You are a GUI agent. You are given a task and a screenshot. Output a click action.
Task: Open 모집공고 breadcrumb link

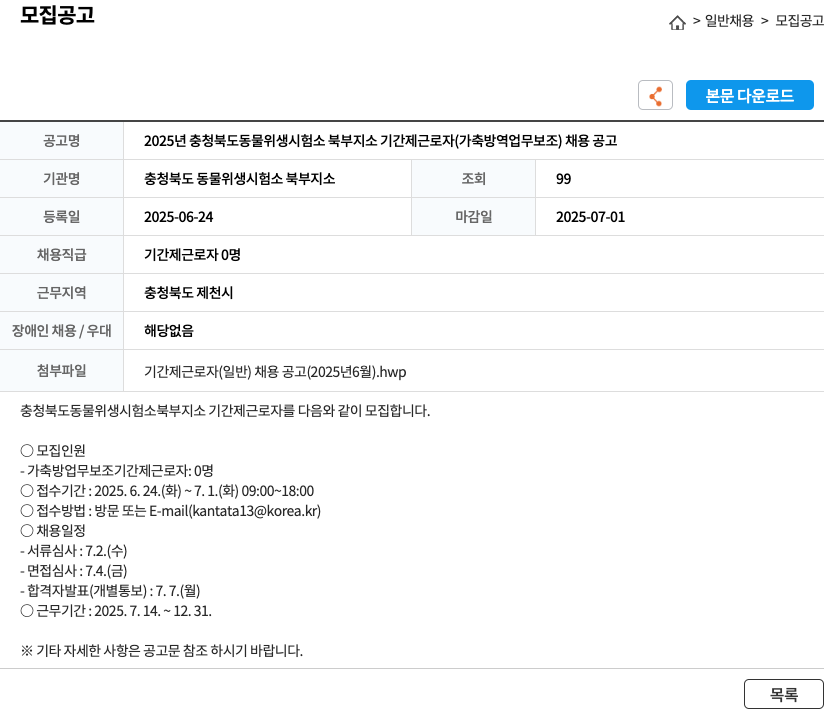[799, 20]
